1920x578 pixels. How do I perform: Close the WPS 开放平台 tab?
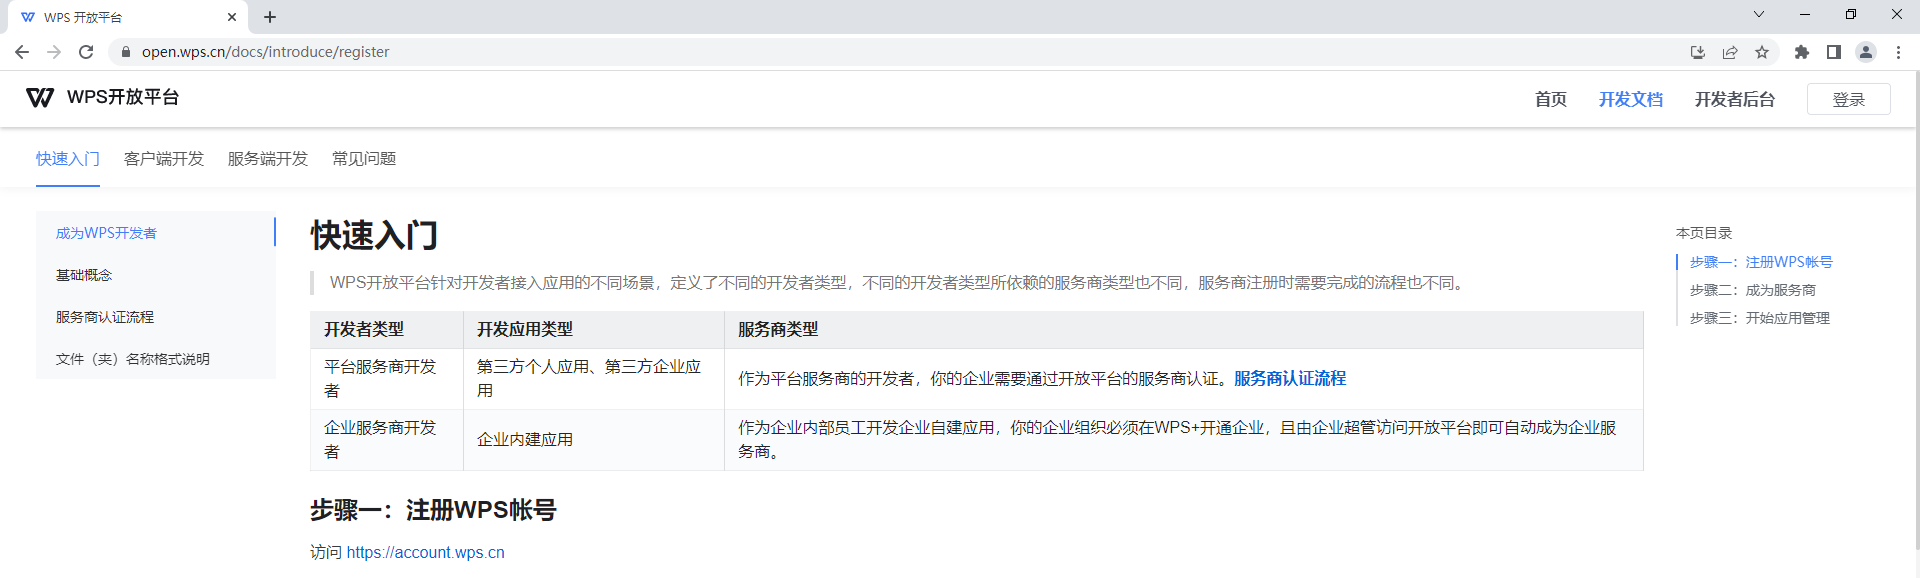click(232, 17)
